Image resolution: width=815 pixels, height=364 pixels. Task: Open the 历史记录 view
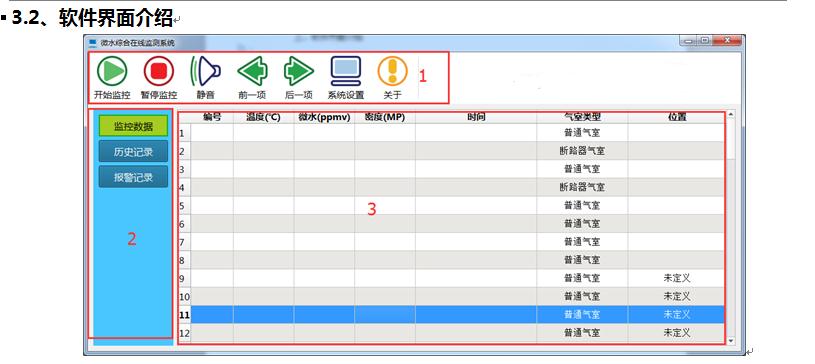tap(134, 151)
